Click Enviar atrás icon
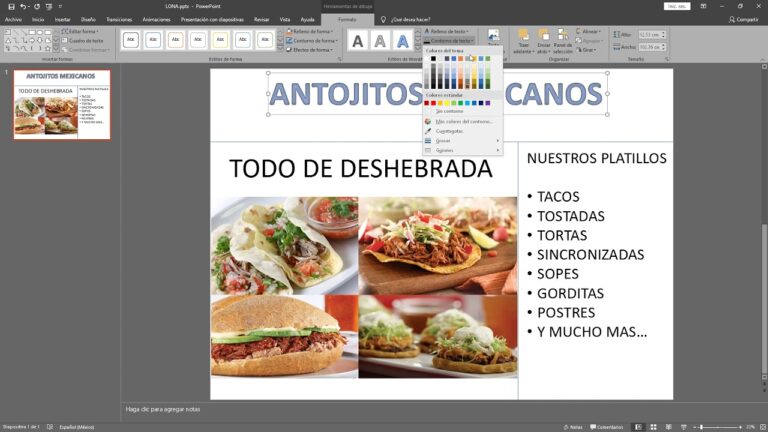 (543, 34)
